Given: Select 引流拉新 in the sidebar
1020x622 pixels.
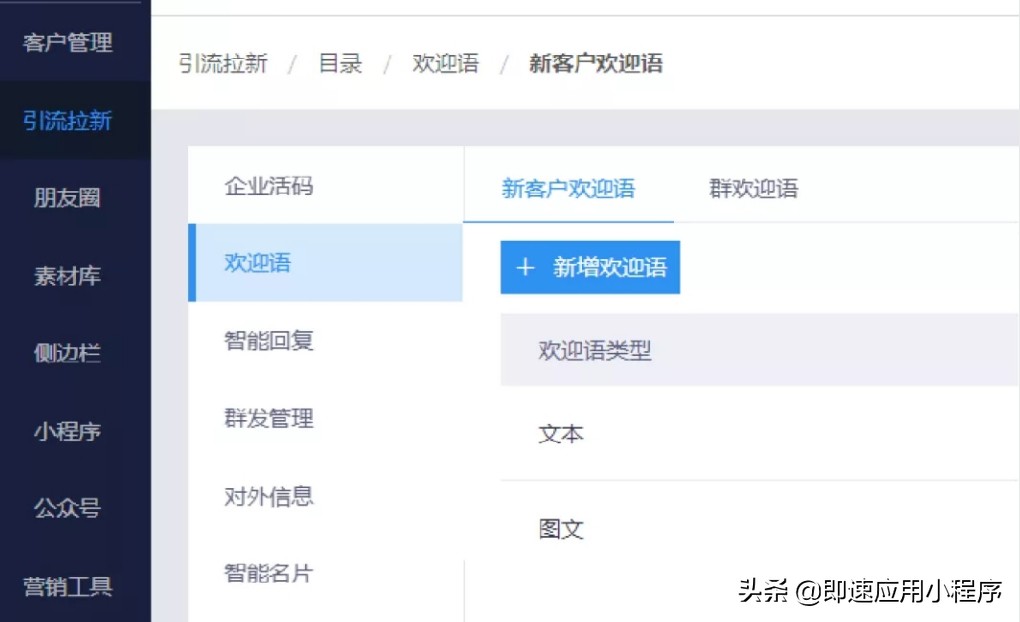Looking at the screenshot, I should 67,120.
